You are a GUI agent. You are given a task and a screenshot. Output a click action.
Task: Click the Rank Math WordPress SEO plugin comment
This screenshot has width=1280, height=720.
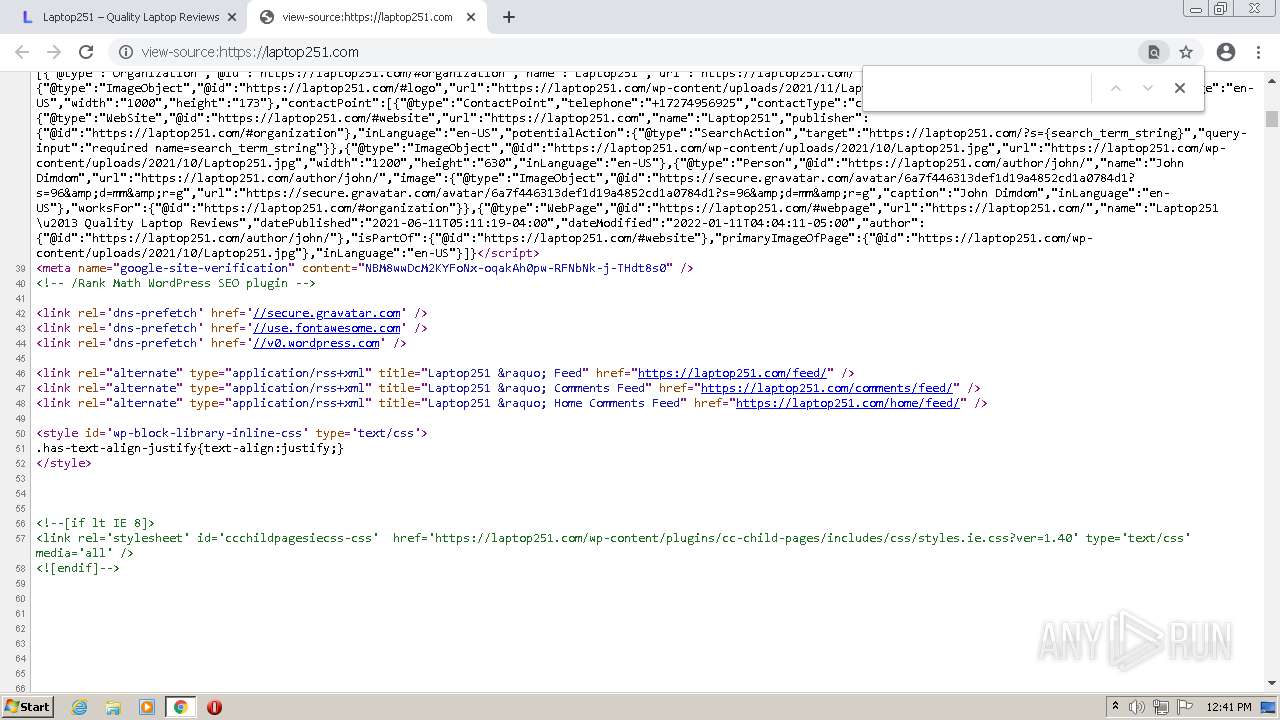point(176,283)
